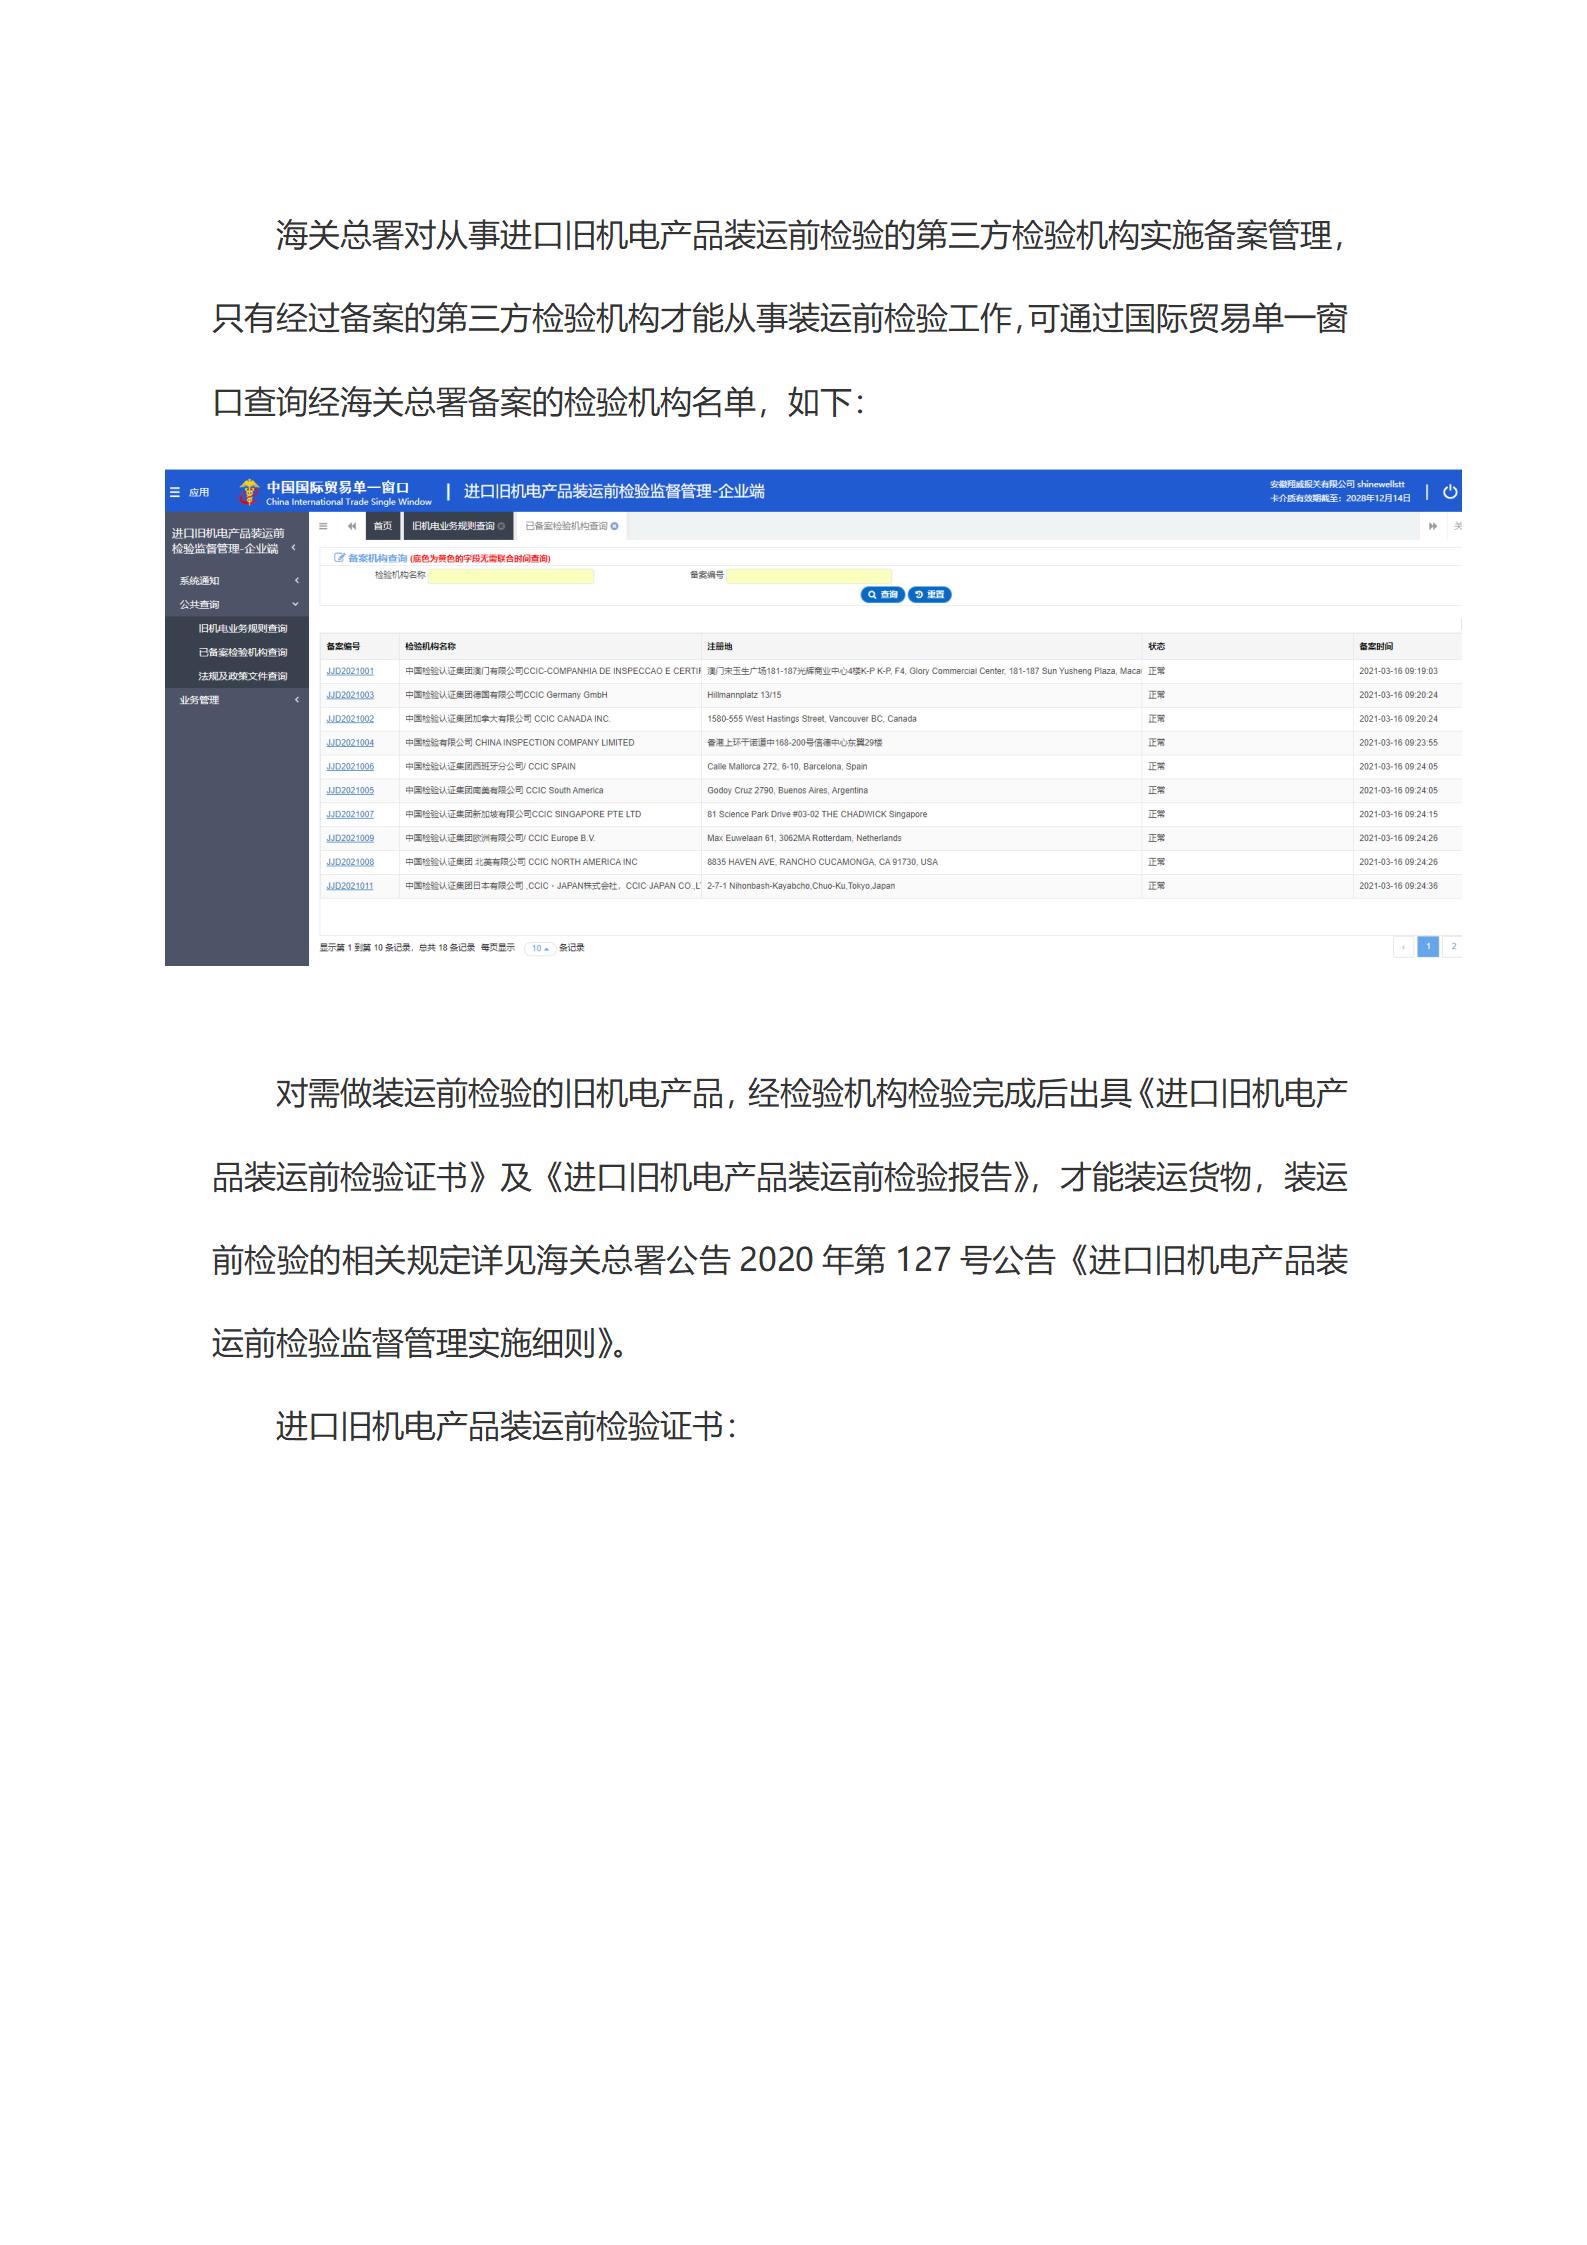This screenshot has height=2245, width=1587.
Task: Switch to the 旧机电业务规则查询 tab
Action: (x=458, y=526)
